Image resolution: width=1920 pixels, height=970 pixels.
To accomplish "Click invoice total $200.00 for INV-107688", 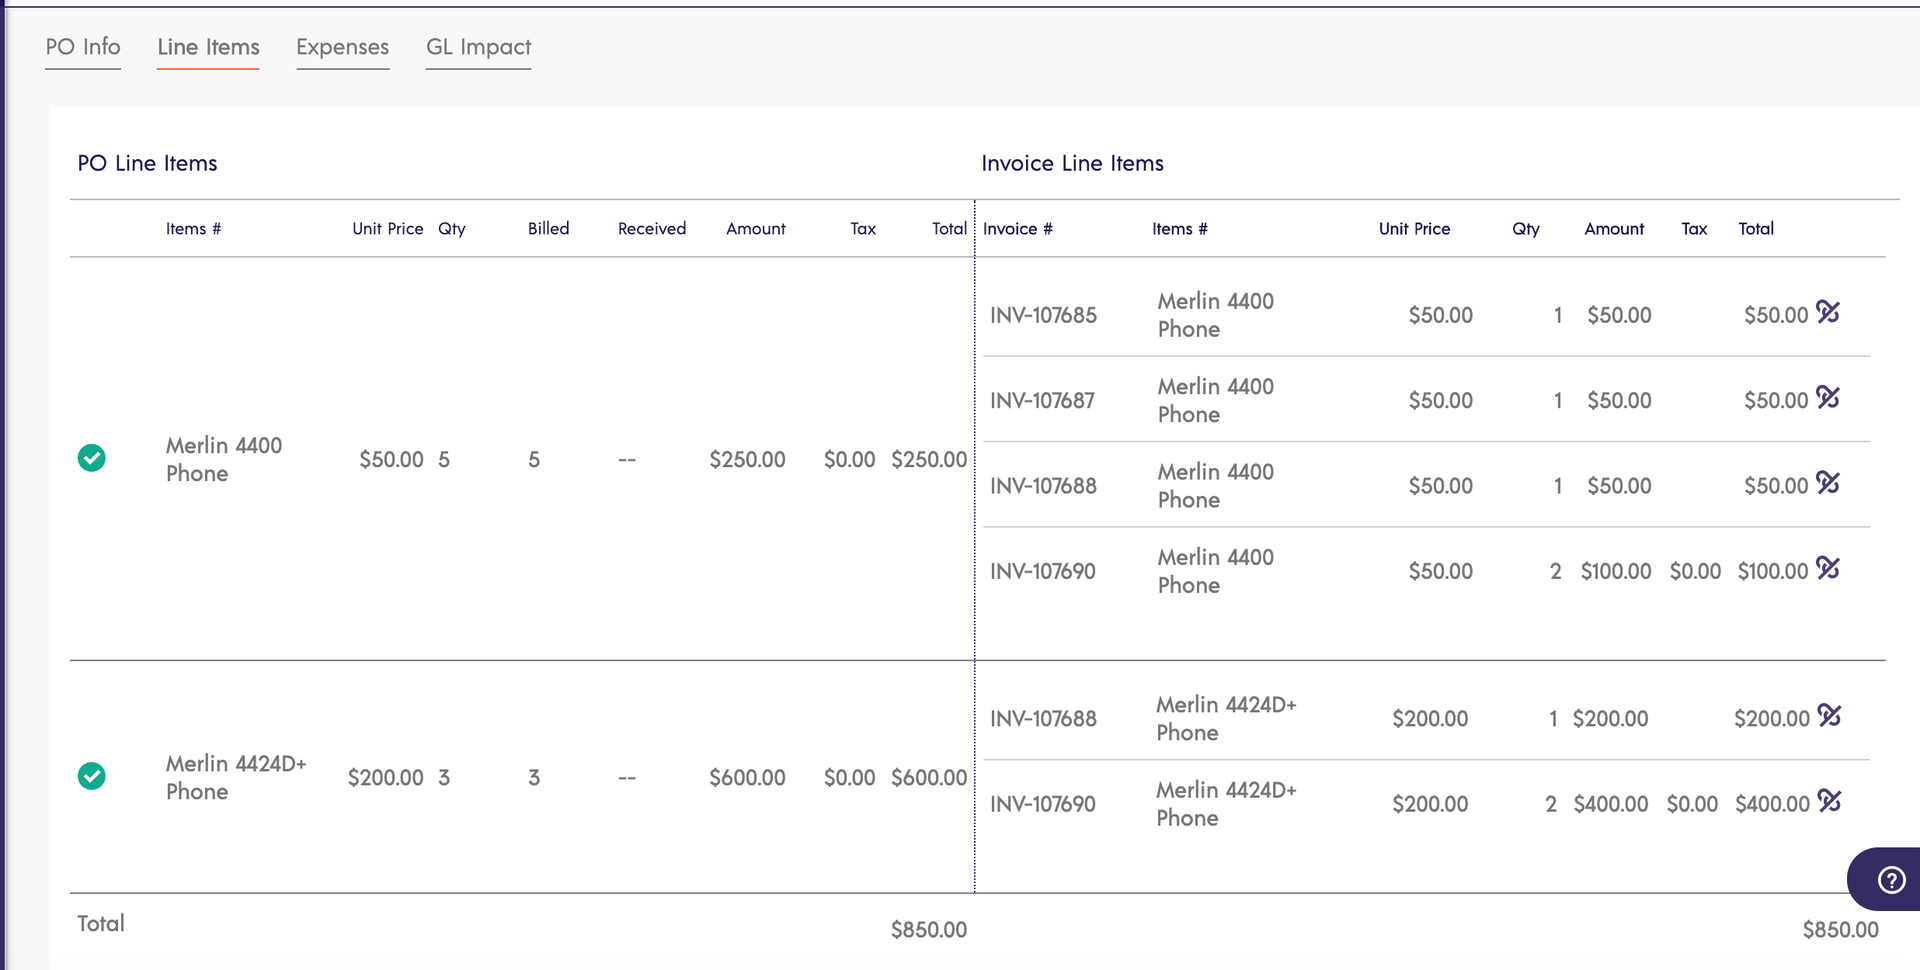I will [1772, 718].
